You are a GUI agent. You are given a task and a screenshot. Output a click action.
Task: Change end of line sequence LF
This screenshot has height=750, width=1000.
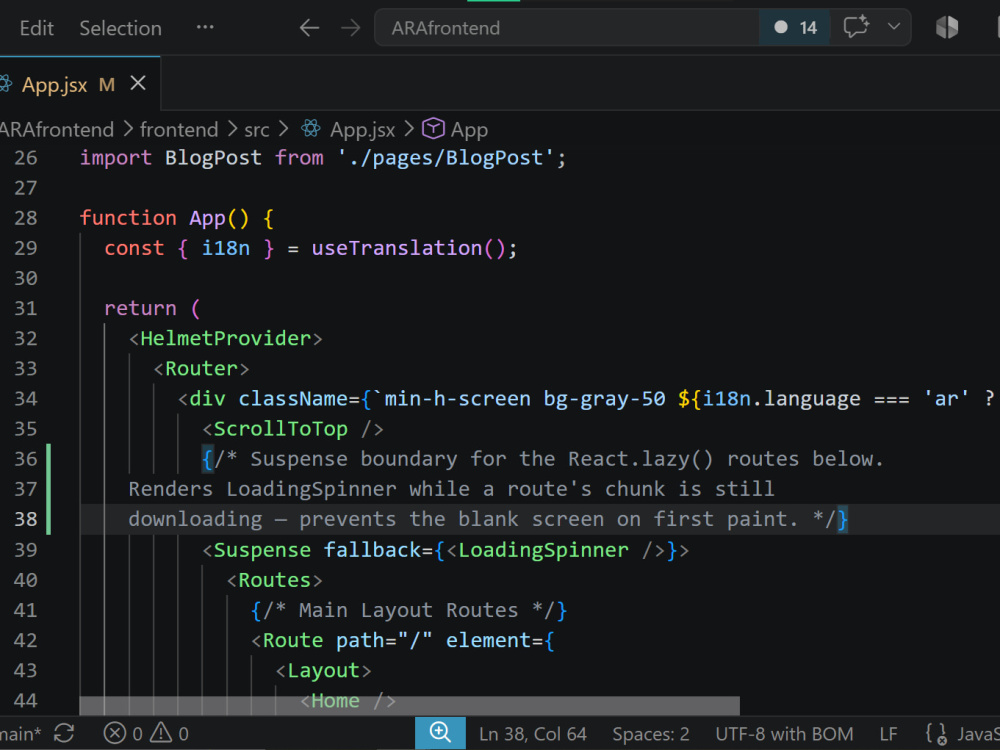point(888,734)
